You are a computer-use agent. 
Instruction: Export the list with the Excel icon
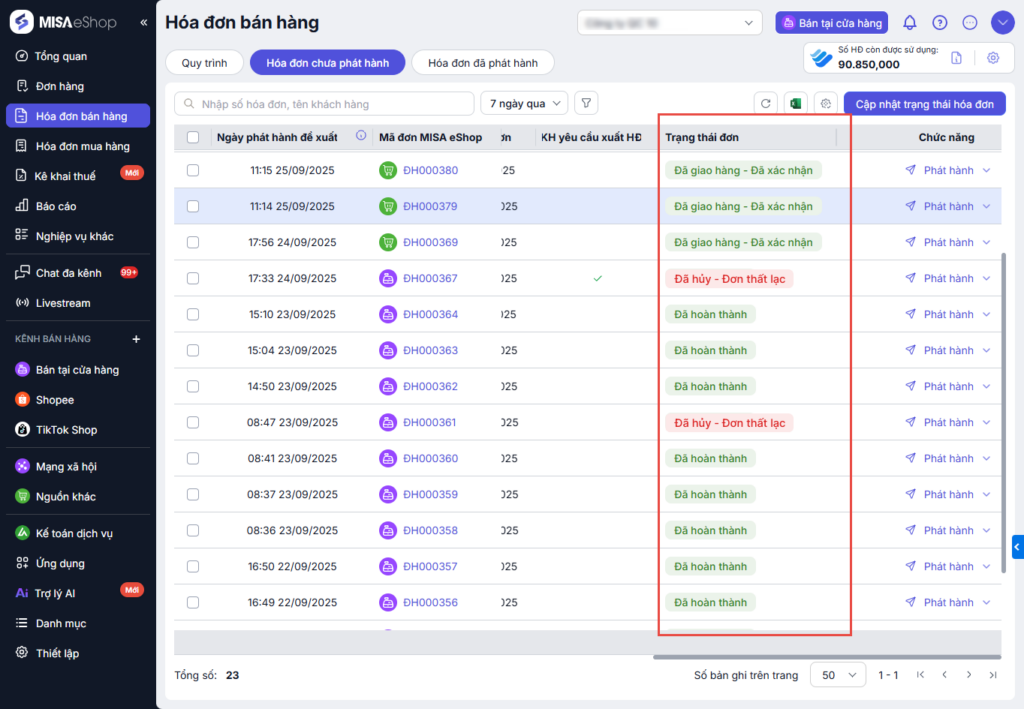(x=796, y=103)
